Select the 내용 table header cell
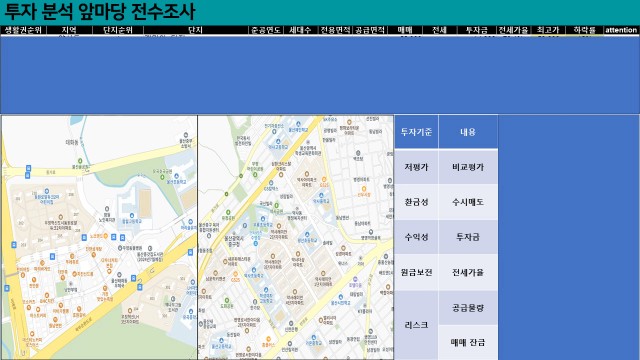This screenshot has width=640, height=360. (468, 132)
